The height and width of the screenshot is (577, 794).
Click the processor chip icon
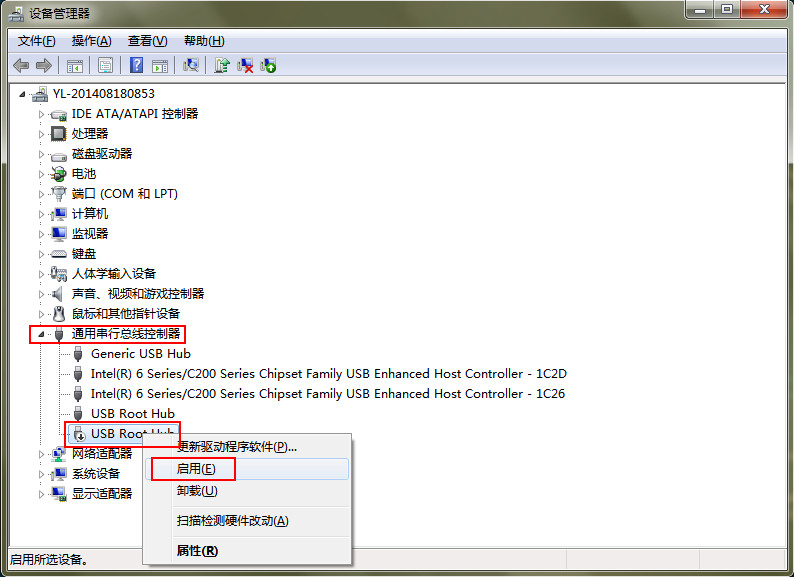point(59,134)
